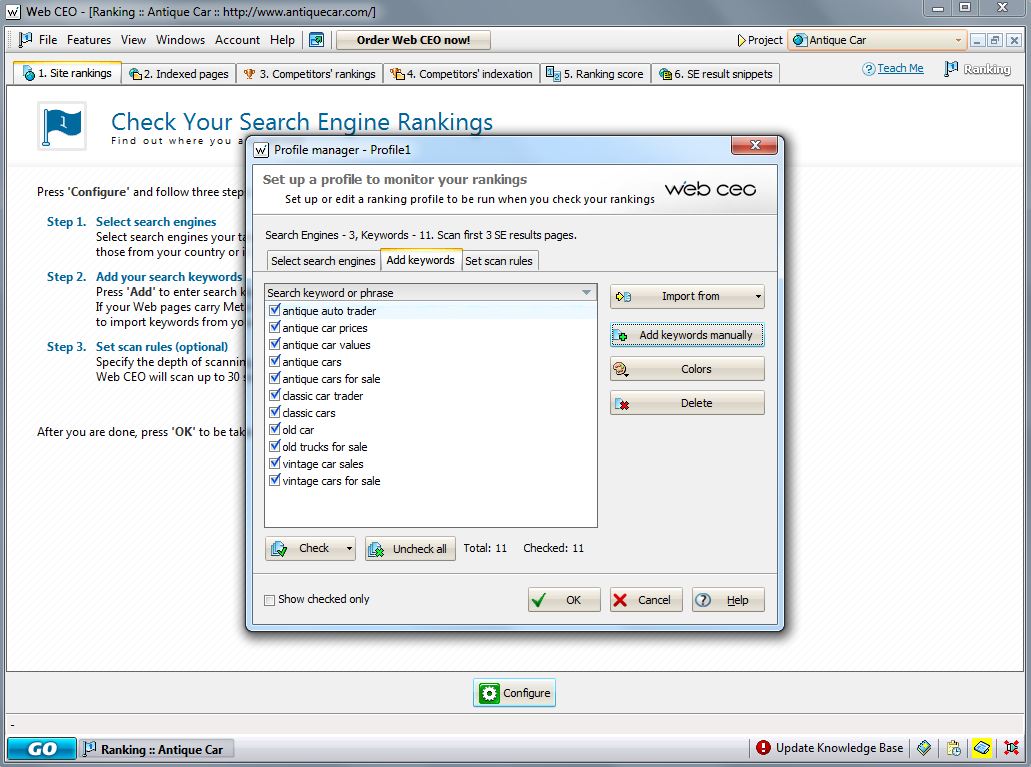Open the '5. Ranking score' tab
Screen dimensions: 1031x767
[x=595, y=74]
